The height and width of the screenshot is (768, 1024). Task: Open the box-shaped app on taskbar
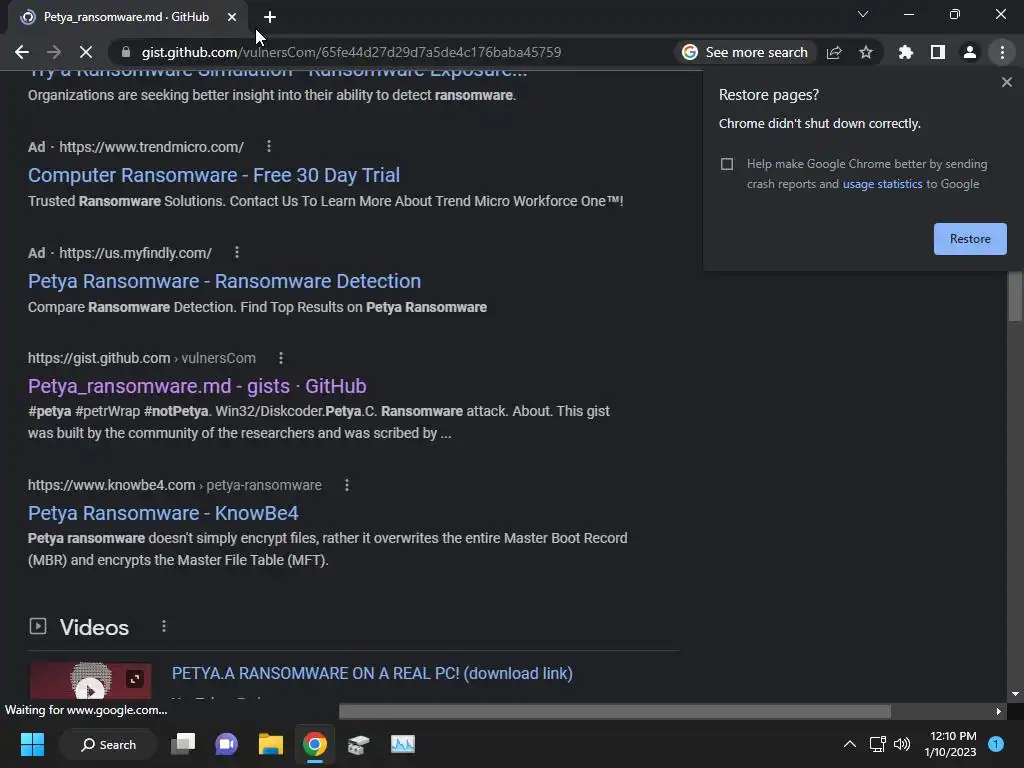[x=359, y=744]
